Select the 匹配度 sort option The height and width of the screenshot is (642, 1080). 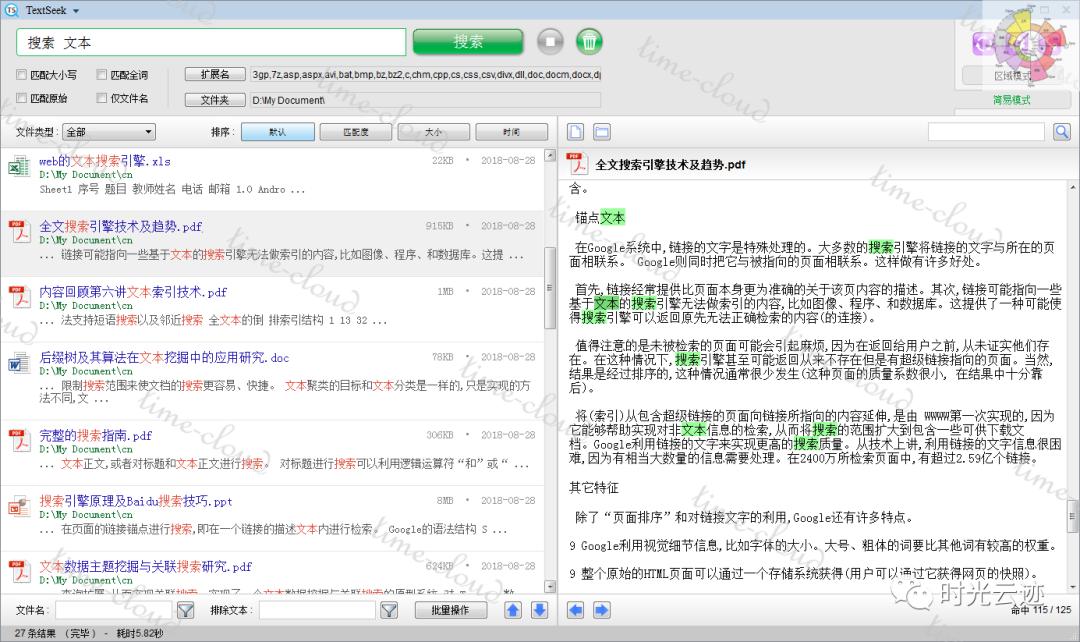[353, 131]
